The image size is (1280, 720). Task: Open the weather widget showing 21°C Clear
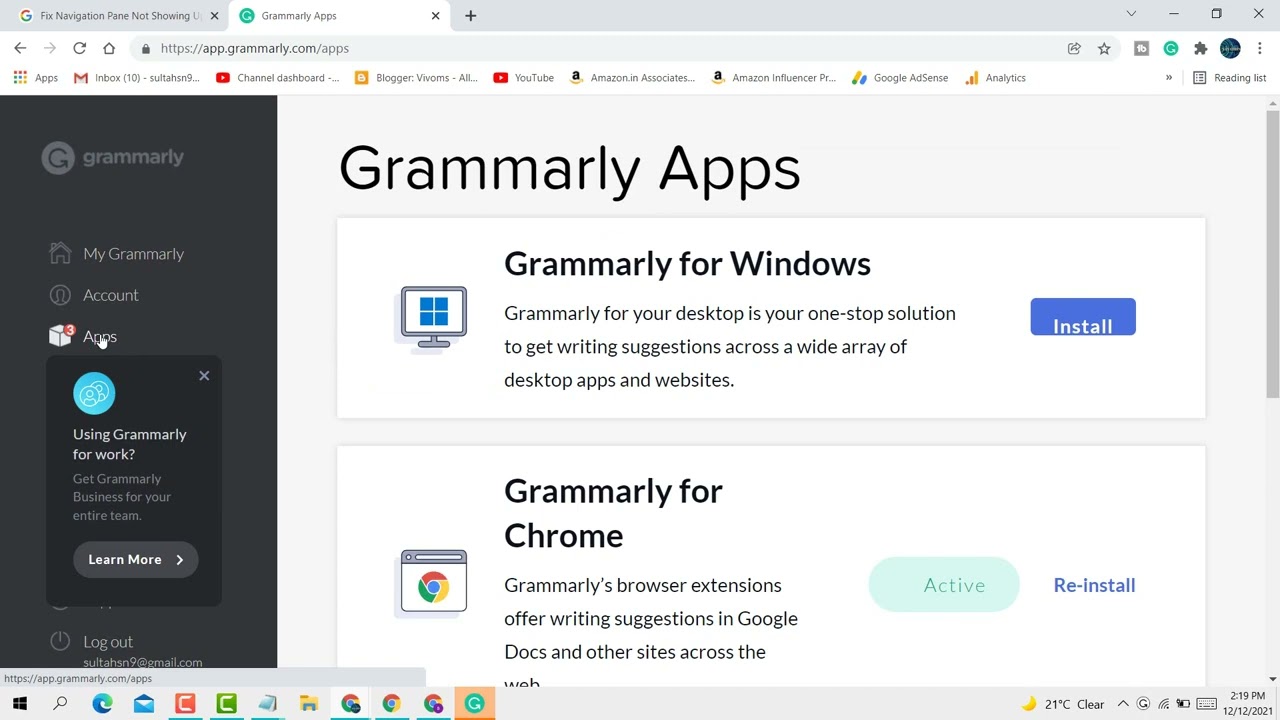click(1062, 704)
